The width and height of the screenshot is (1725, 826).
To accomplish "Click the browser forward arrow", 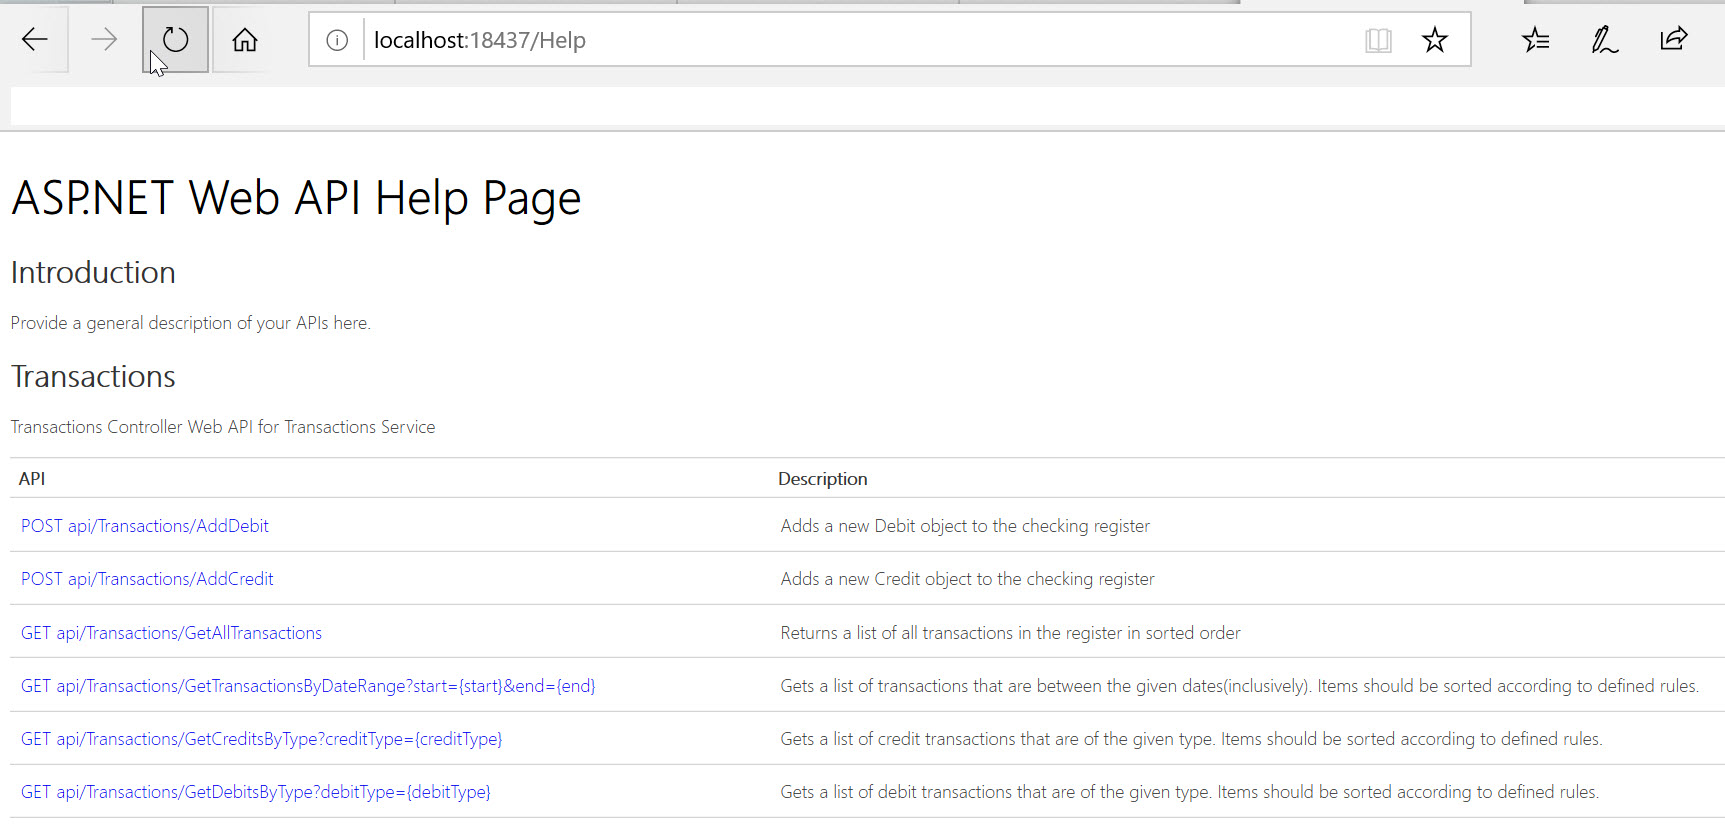I will [x=104, y=40].
